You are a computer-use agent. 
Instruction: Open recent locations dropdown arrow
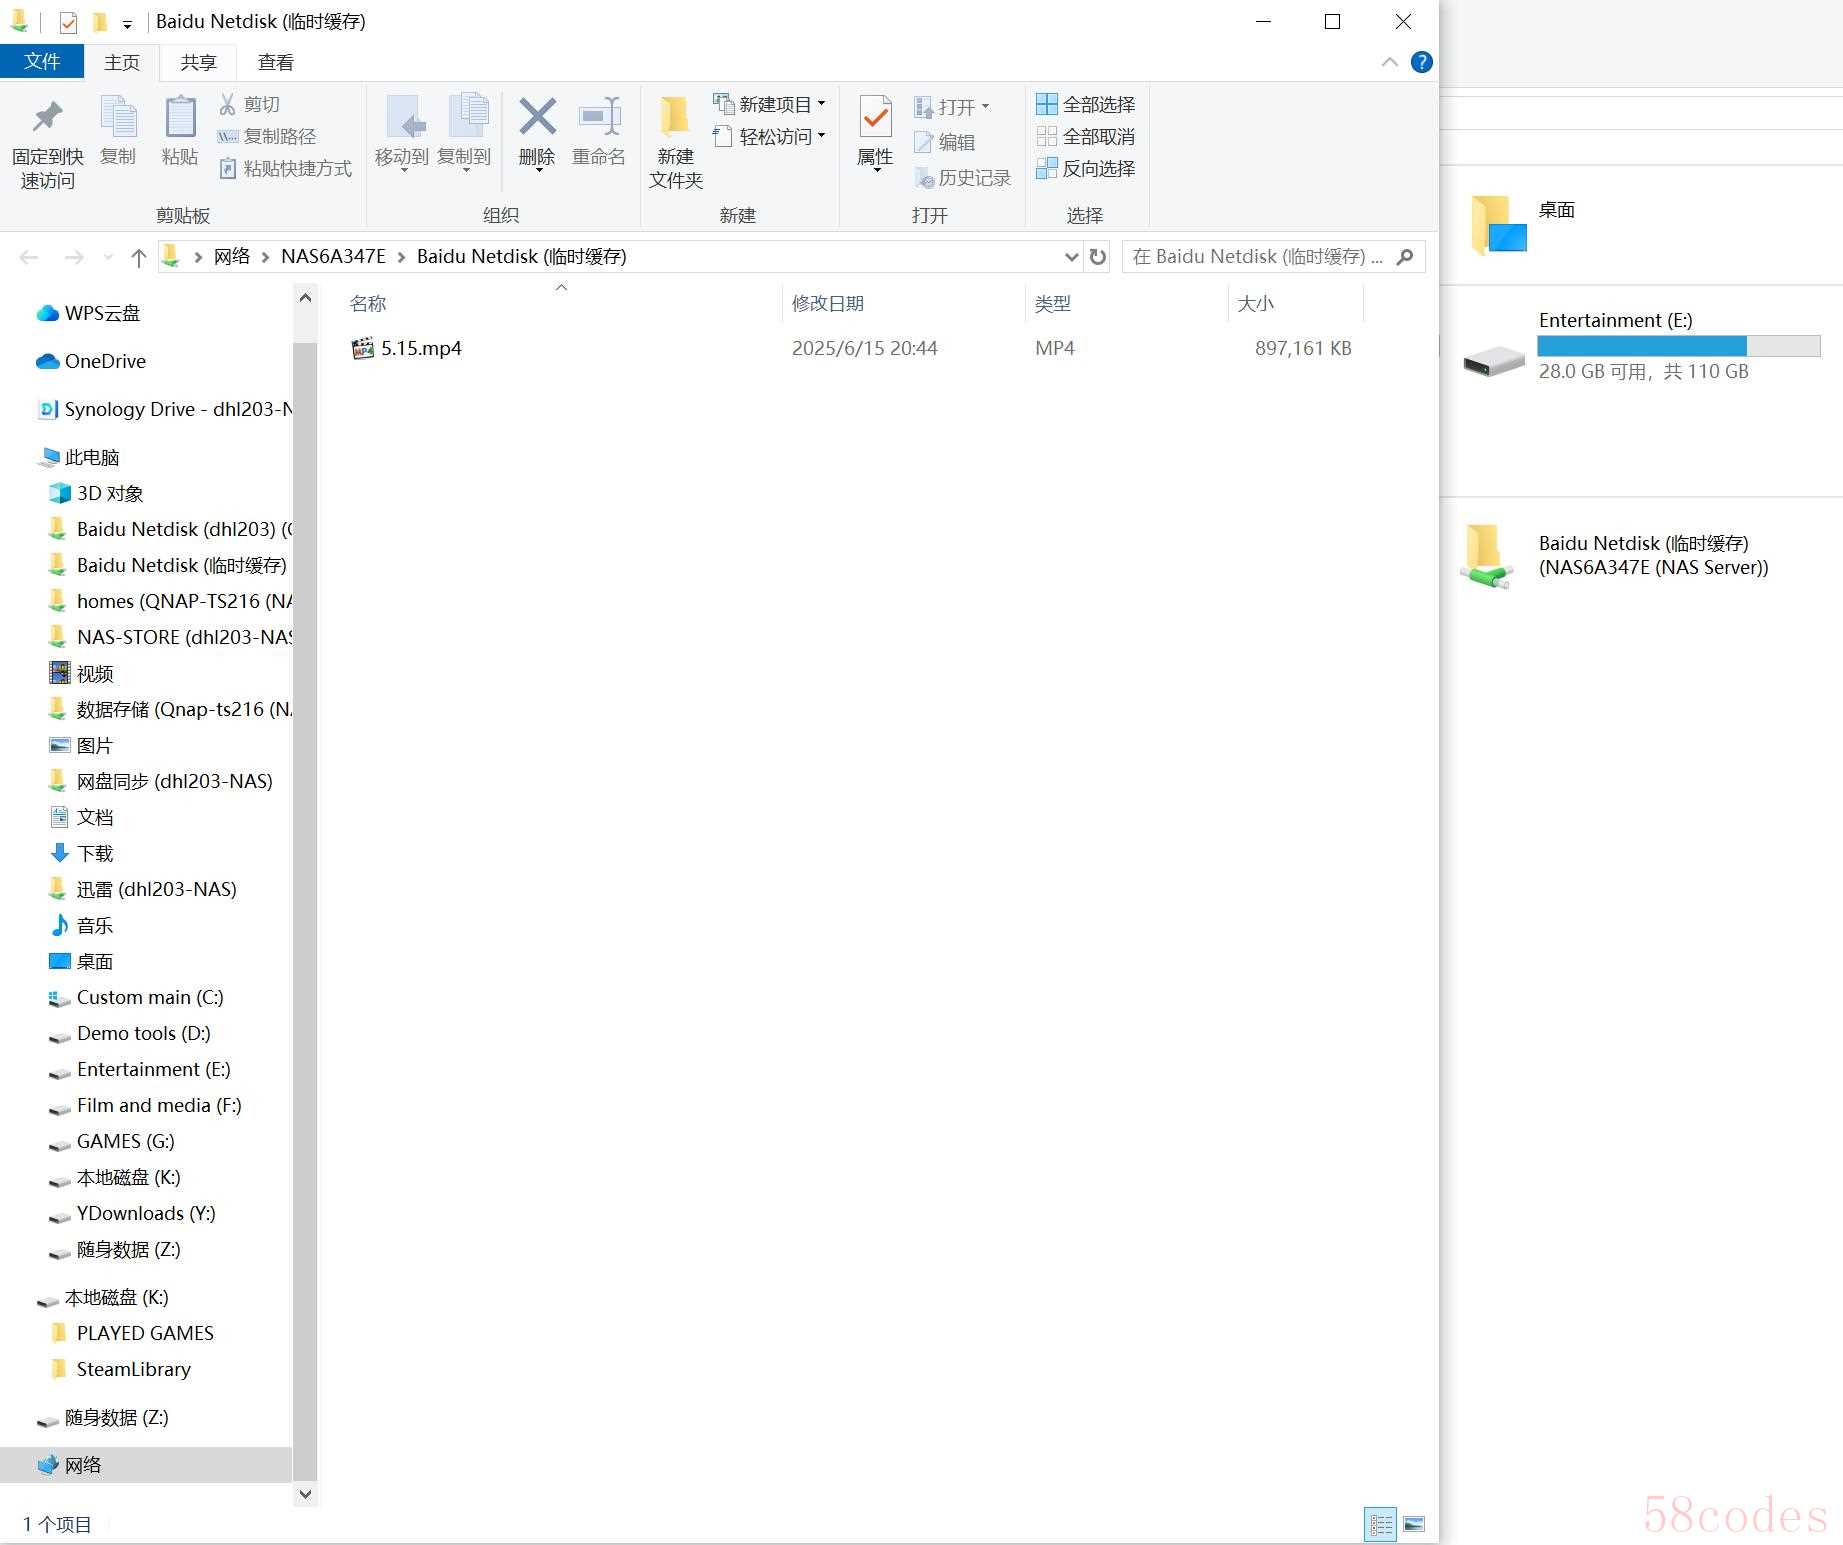(x=109, y=258)
